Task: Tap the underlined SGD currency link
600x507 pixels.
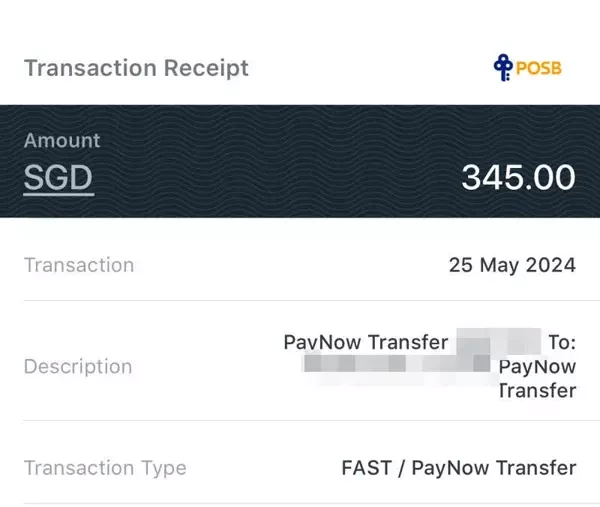Action: 59,178
